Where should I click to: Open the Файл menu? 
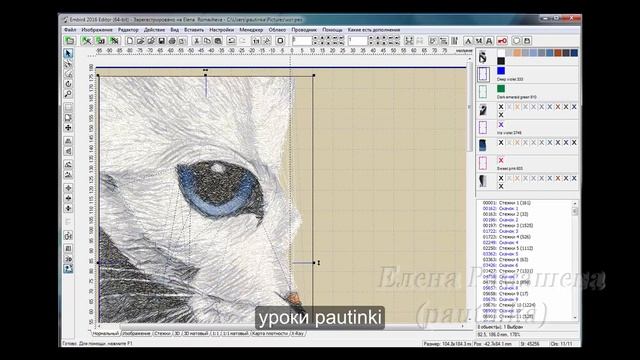70,30
